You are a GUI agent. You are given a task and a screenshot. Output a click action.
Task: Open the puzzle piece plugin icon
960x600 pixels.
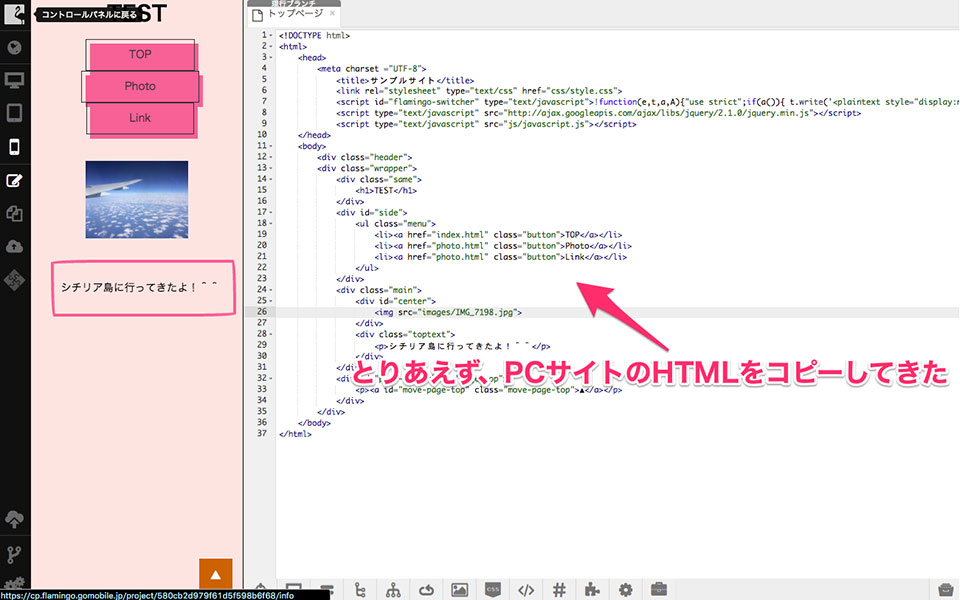pyautogui.click(x=592, y=590)
